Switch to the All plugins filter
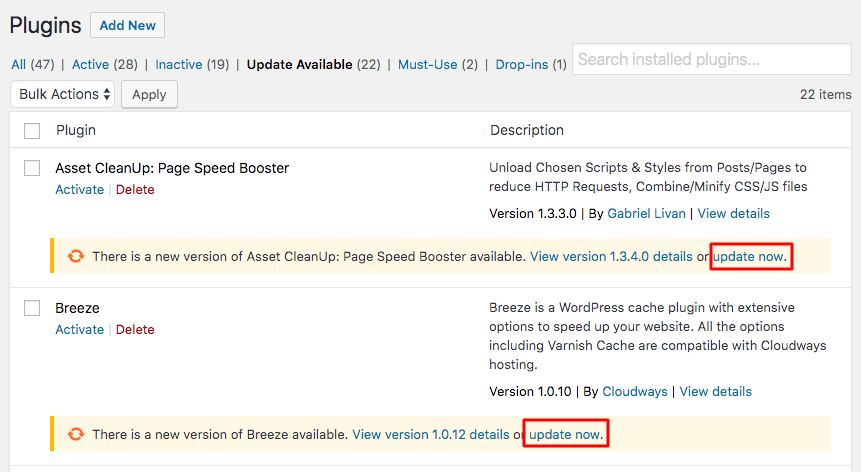Viewport: 861px width, 472px height. (19, 64)
